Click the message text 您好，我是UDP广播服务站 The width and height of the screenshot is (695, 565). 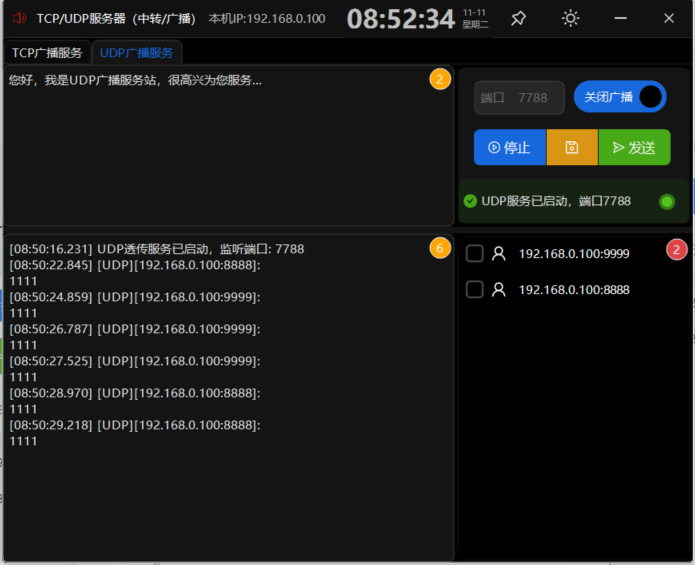[135, 80]
